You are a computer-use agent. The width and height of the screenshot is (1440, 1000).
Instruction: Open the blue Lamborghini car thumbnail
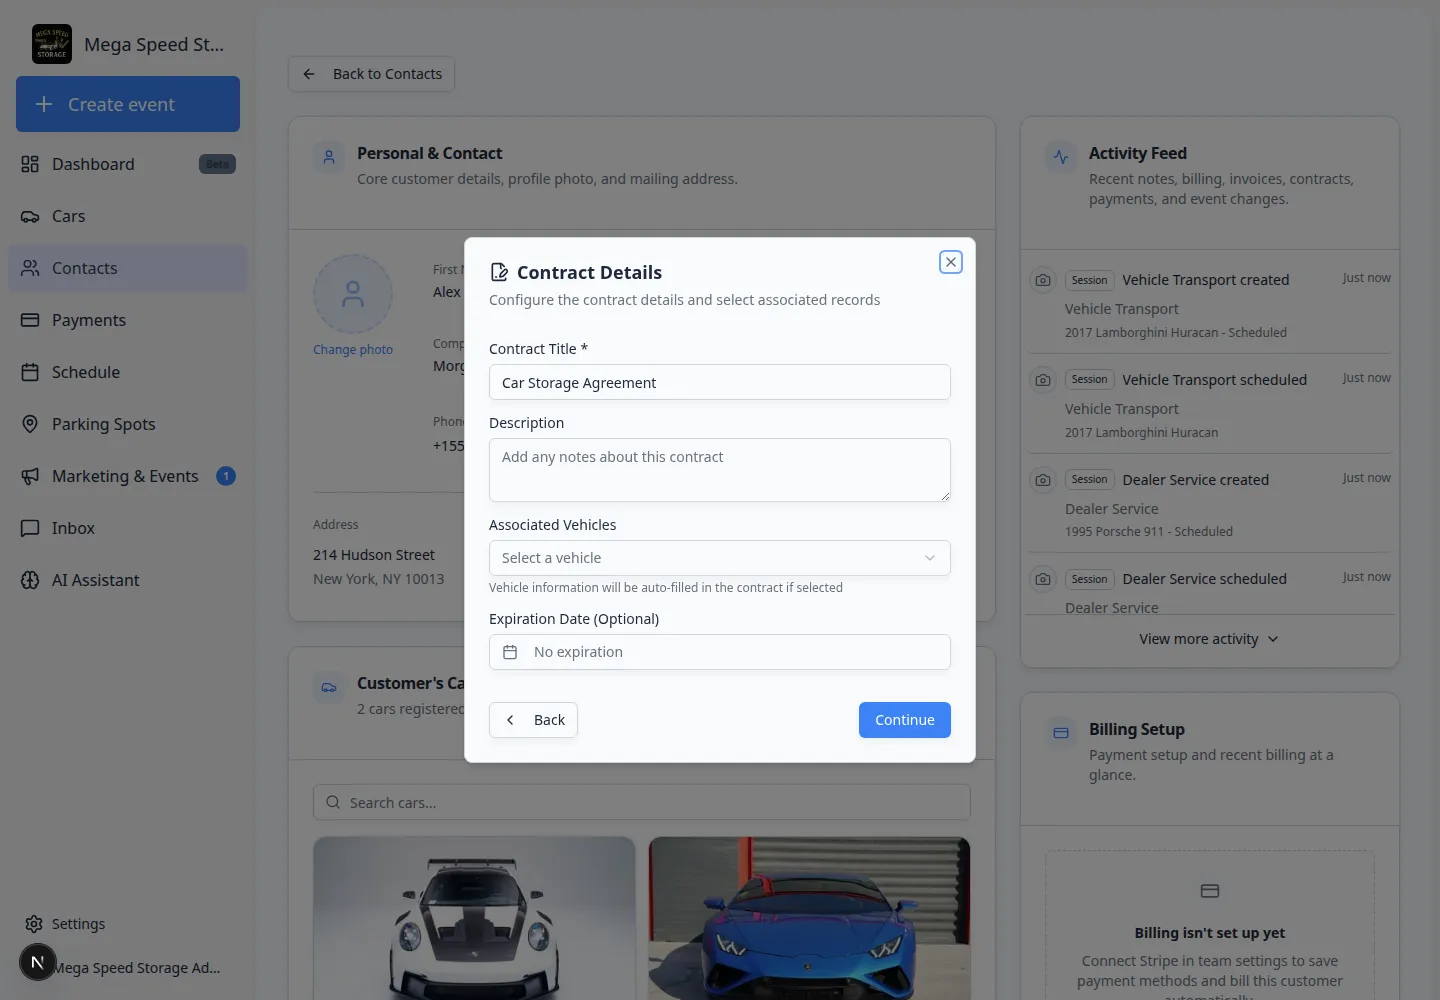[x=810, y=918]
